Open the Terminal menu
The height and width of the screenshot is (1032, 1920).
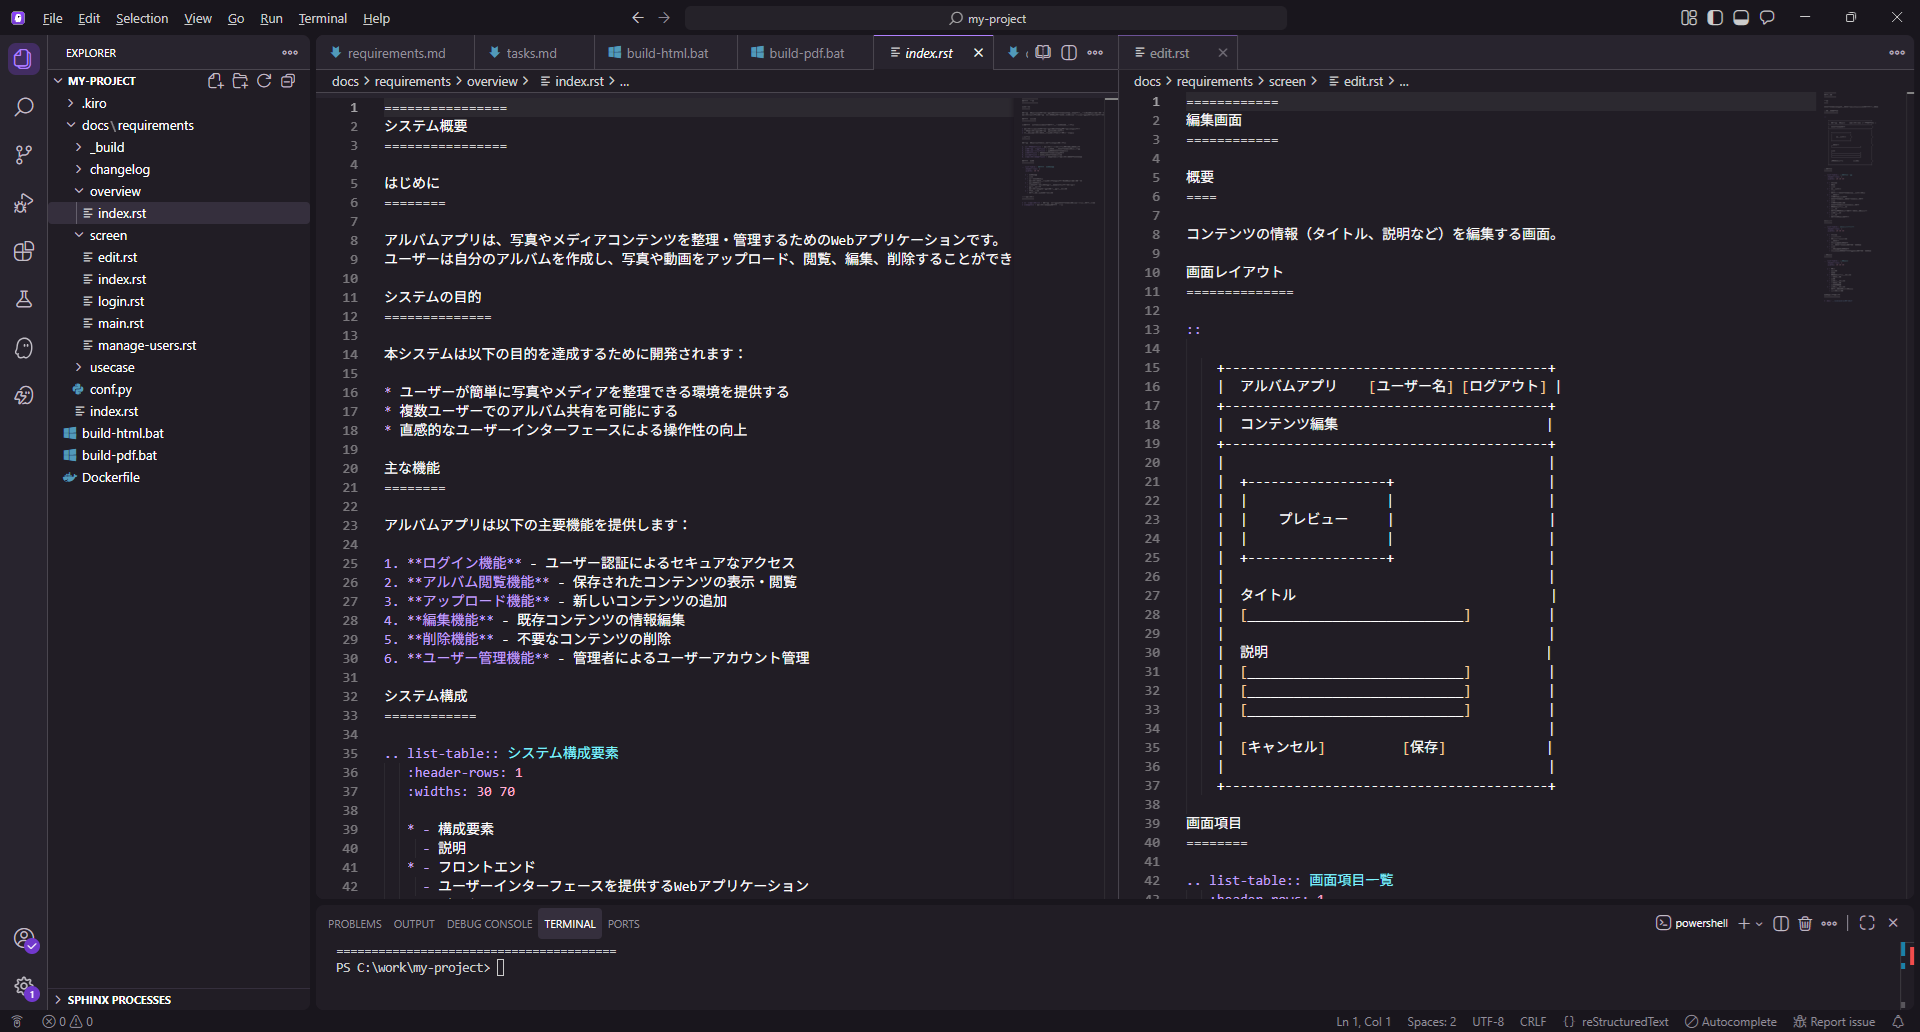[322, 18]
